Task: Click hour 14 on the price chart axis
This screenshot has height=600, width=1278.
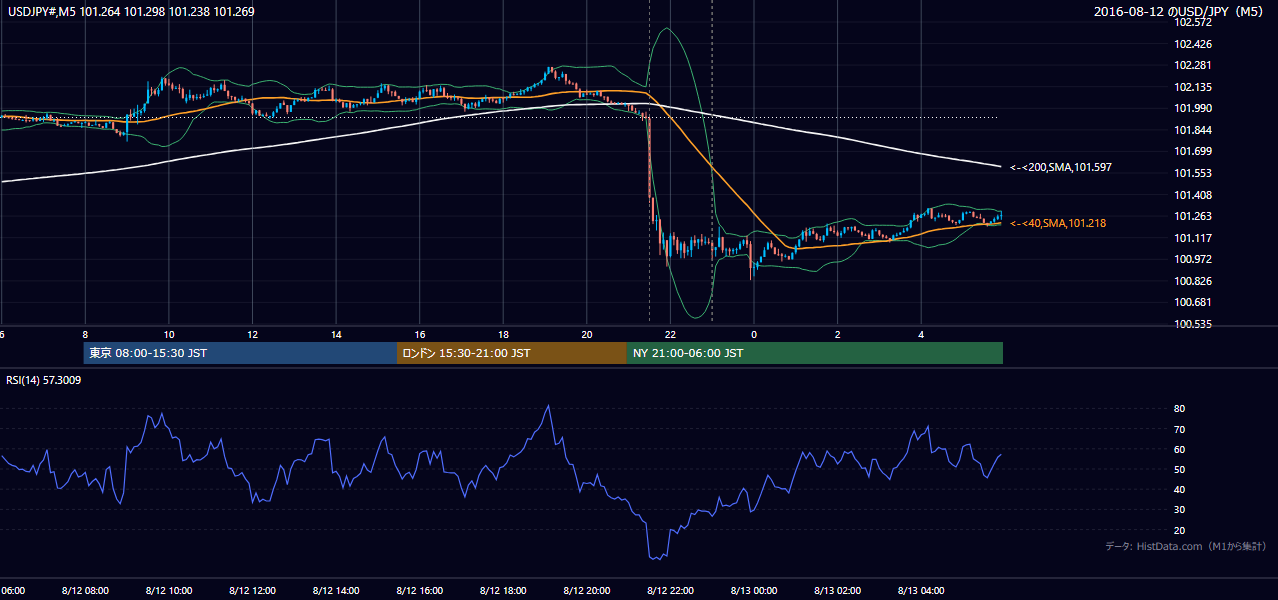Action: [336, 334]
